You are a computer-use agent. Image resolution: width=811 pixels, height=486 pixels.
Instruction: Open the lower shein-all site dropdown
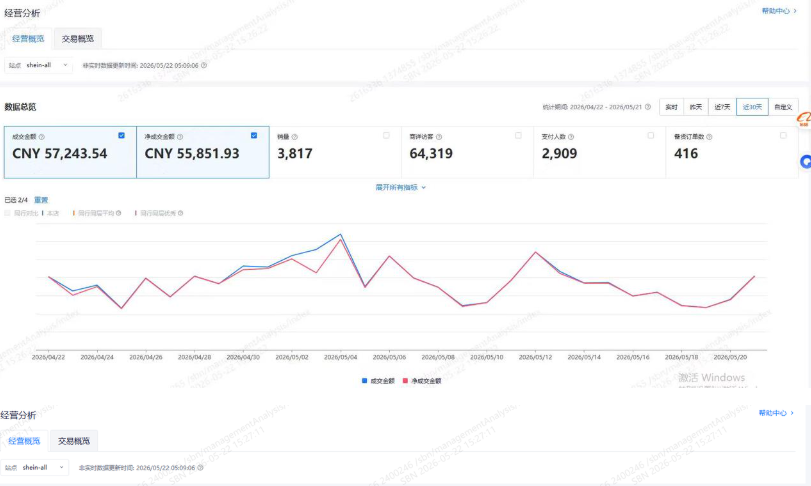pos(35,467)
